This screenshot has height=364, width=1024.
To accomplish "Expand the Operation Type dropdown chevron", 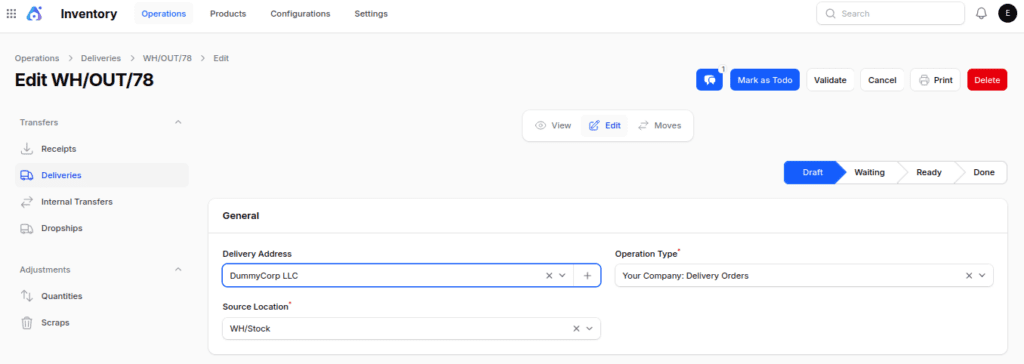I will point(982,276).
